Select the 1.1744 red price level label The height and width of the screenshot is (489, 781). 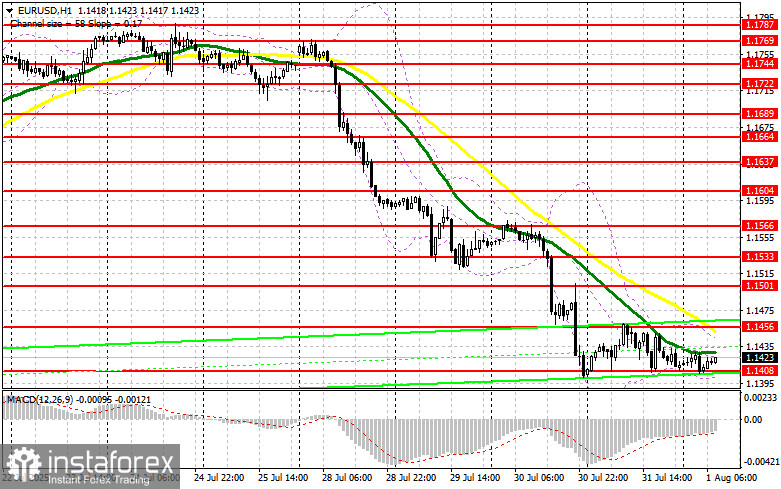[x=760, y=63]
